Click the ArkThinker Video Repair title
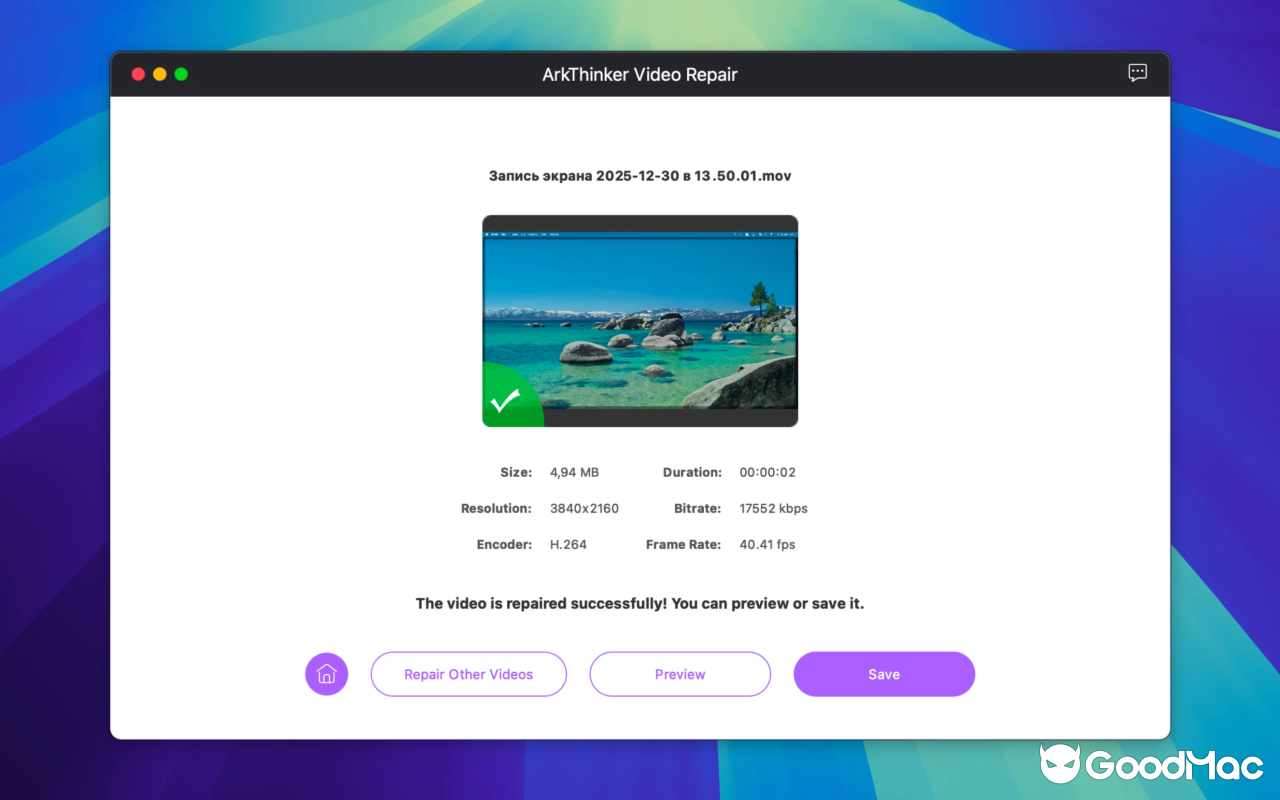 [x=640, y=73]
